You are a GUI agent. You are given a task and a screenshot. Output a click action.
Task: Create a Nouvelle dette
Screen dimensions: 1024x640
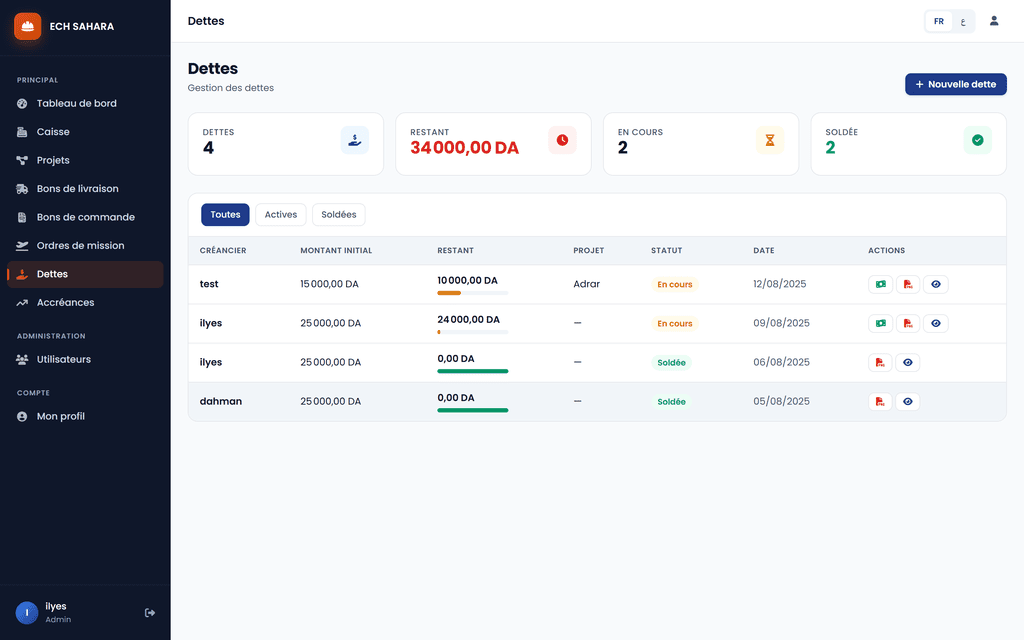pos(955,84)
